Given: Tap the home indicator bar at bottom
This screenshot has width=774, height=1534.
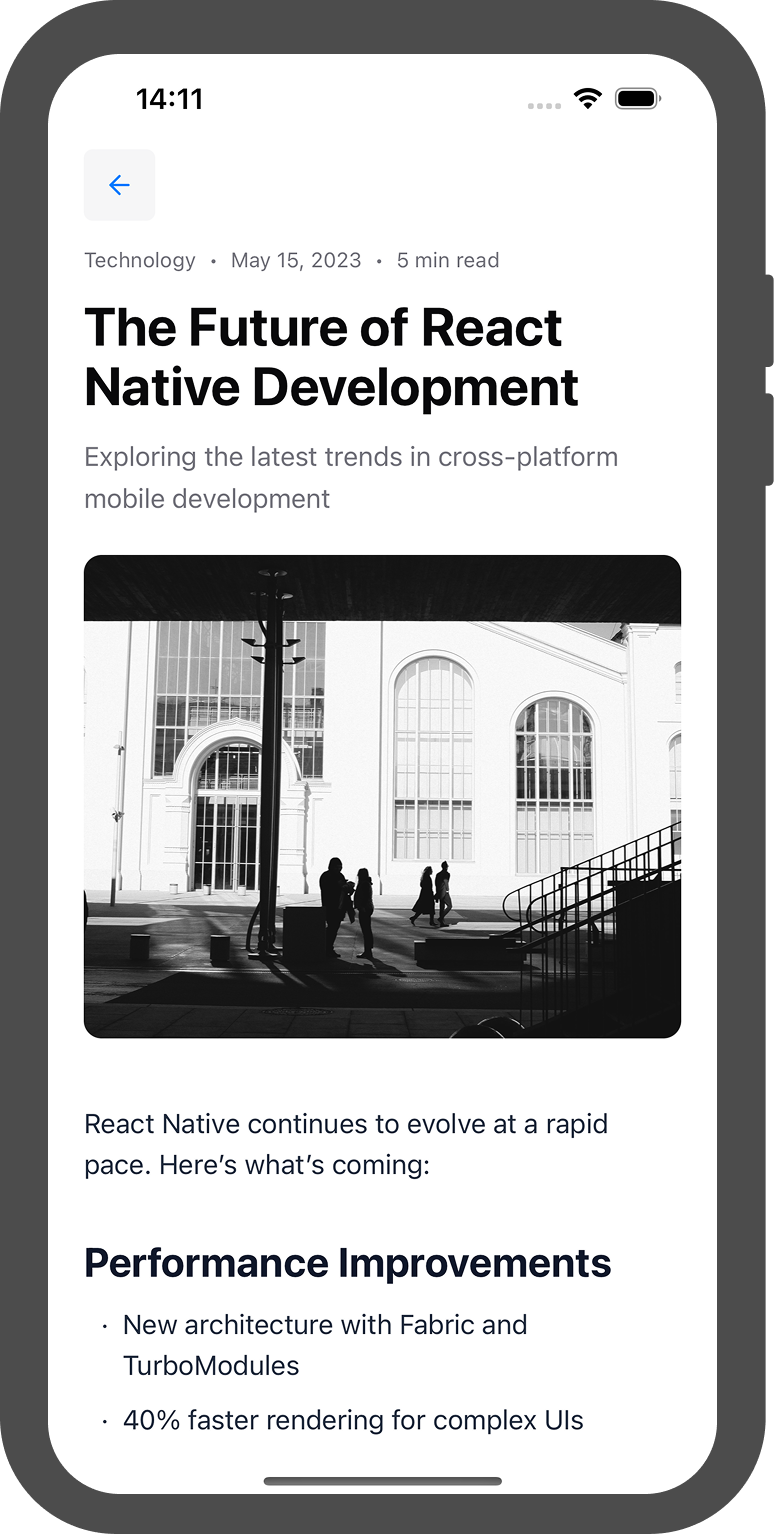Looking at the screenshot, I should [x=383, y=1481].
